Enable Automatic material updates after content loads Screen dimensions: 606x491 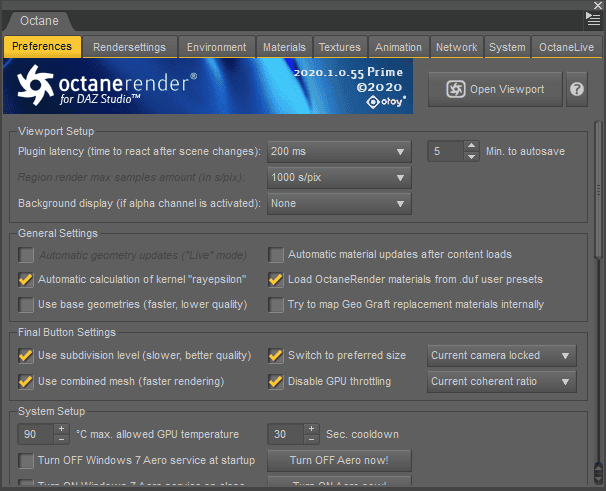[276, 255]
